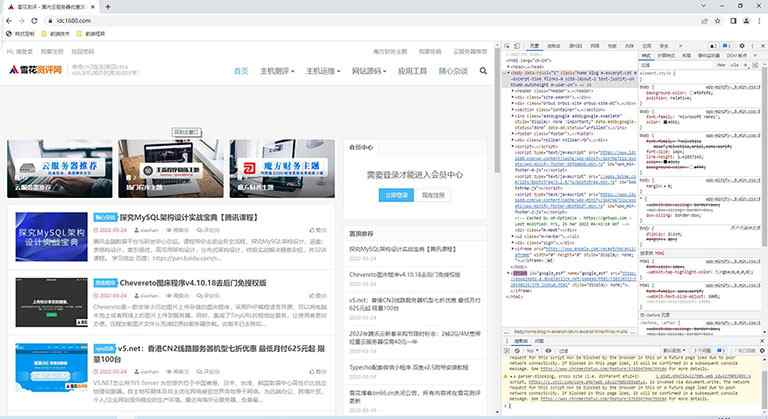Click the #f6f6f6 background-color swatch
Screen dimensions: 768x419
click(691, 92)
